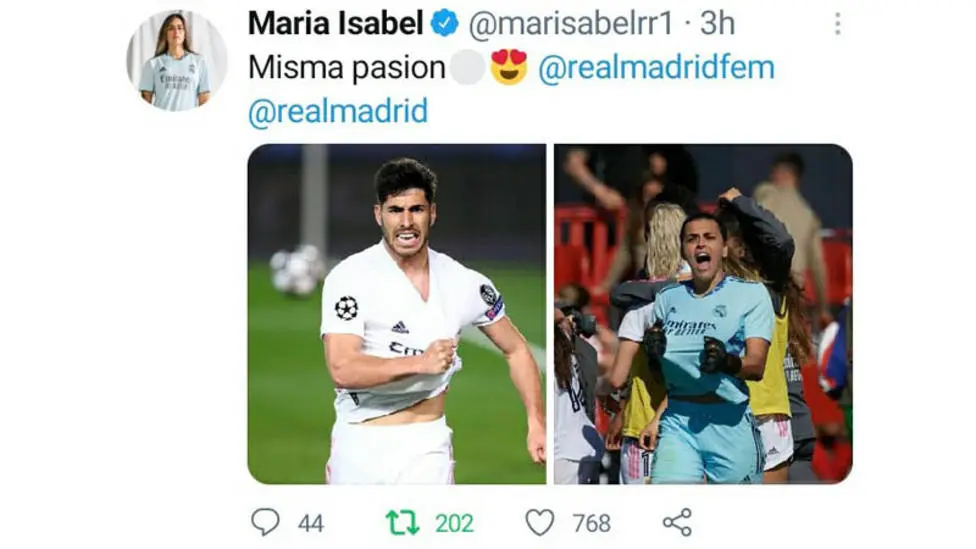
Task: Like the tweet with heart icon
Action: pos(540,522)
